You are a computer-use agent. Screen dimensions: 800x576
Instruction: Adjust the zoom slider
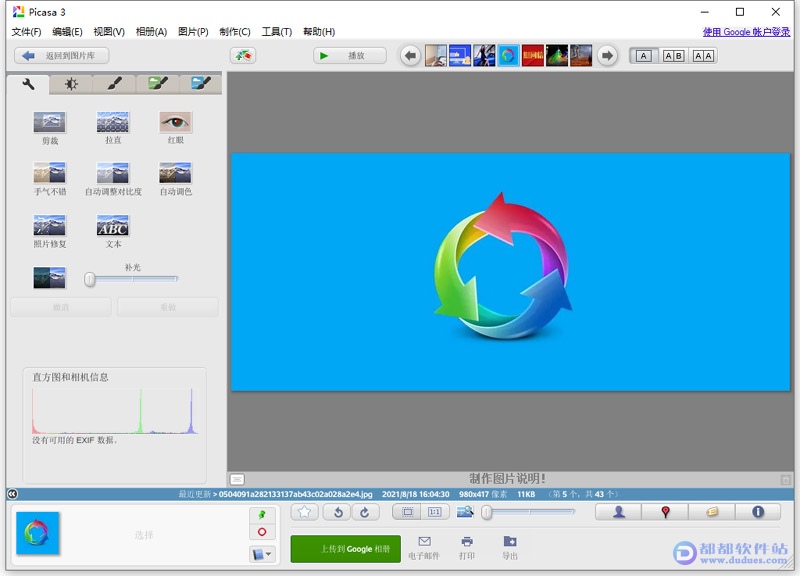pyautogui.click(x=528, y=512)
